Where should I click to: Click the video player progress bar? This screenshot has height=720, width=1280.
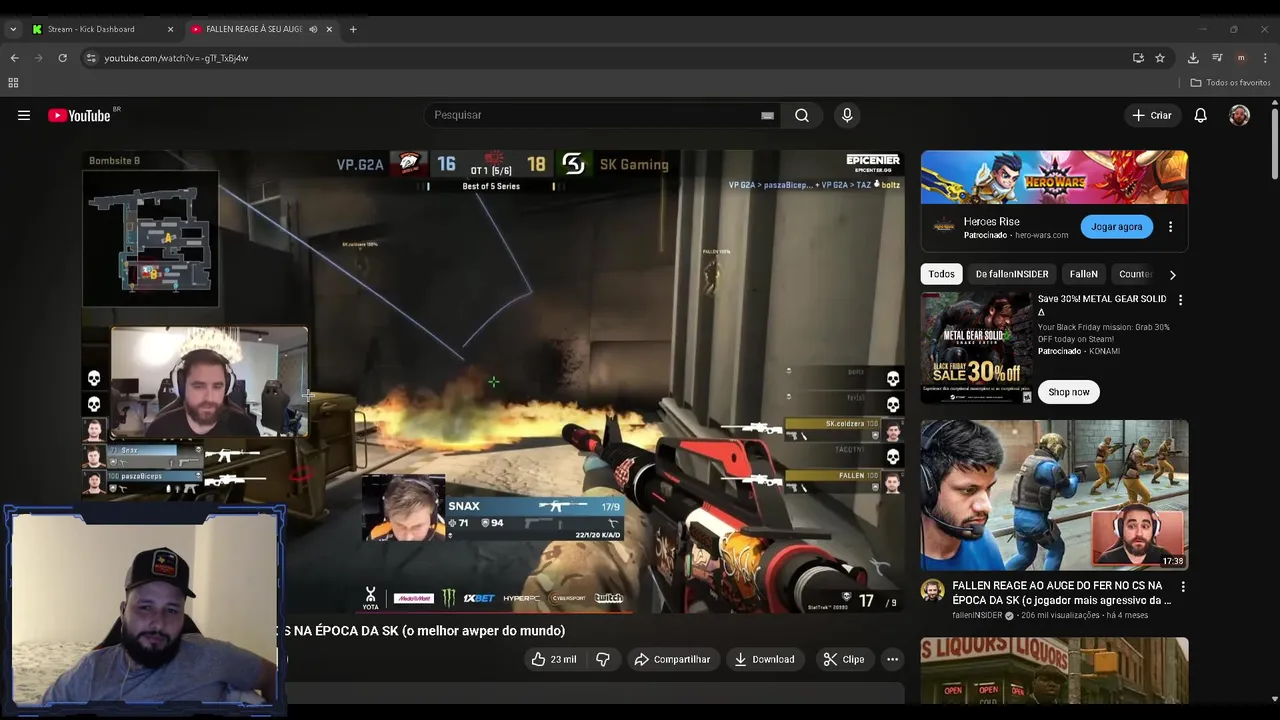pos(494,612)
